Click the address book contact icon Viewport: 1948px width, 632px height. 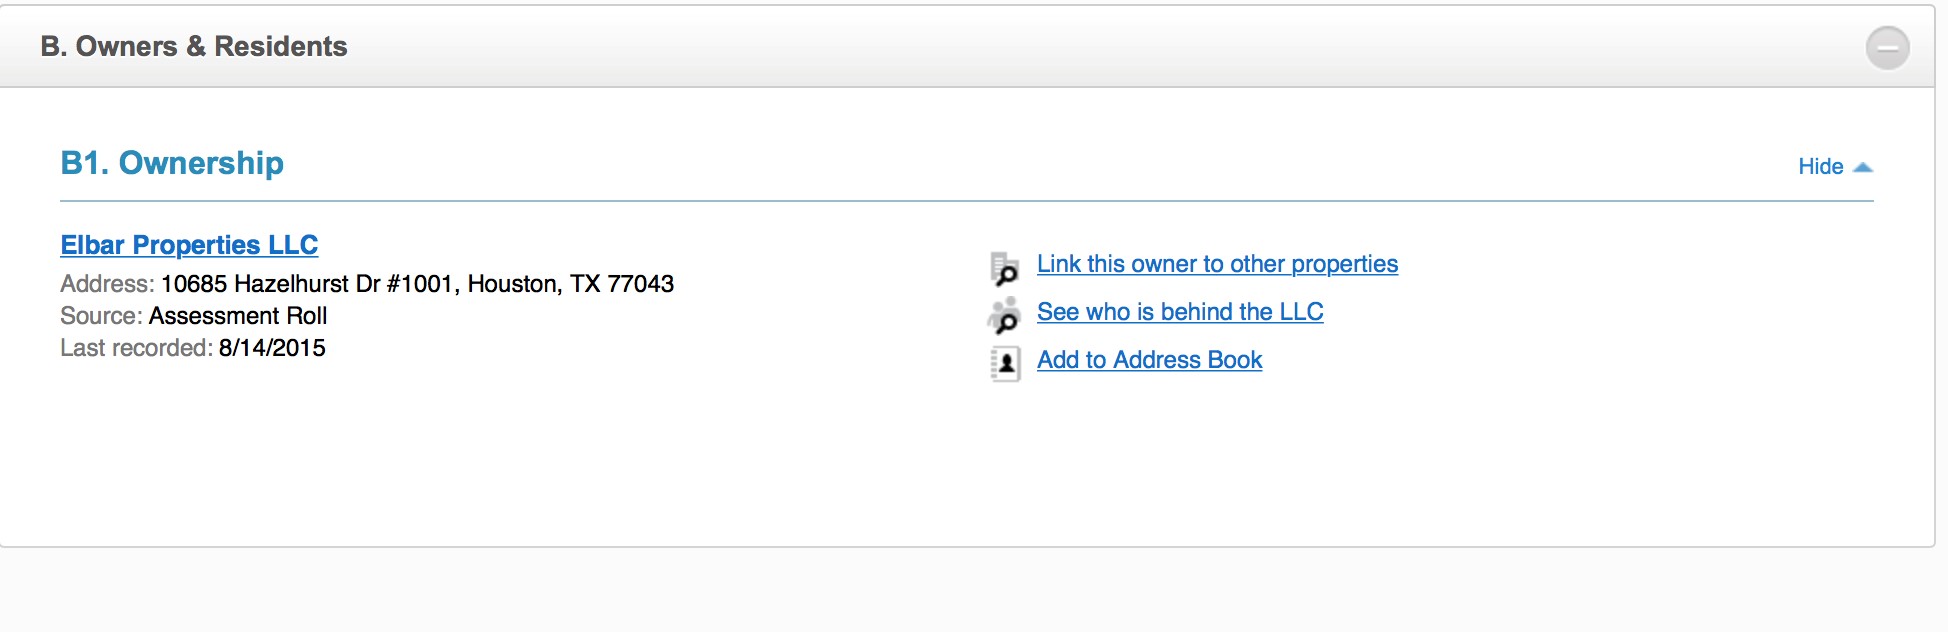click(x=1005, y=363)
